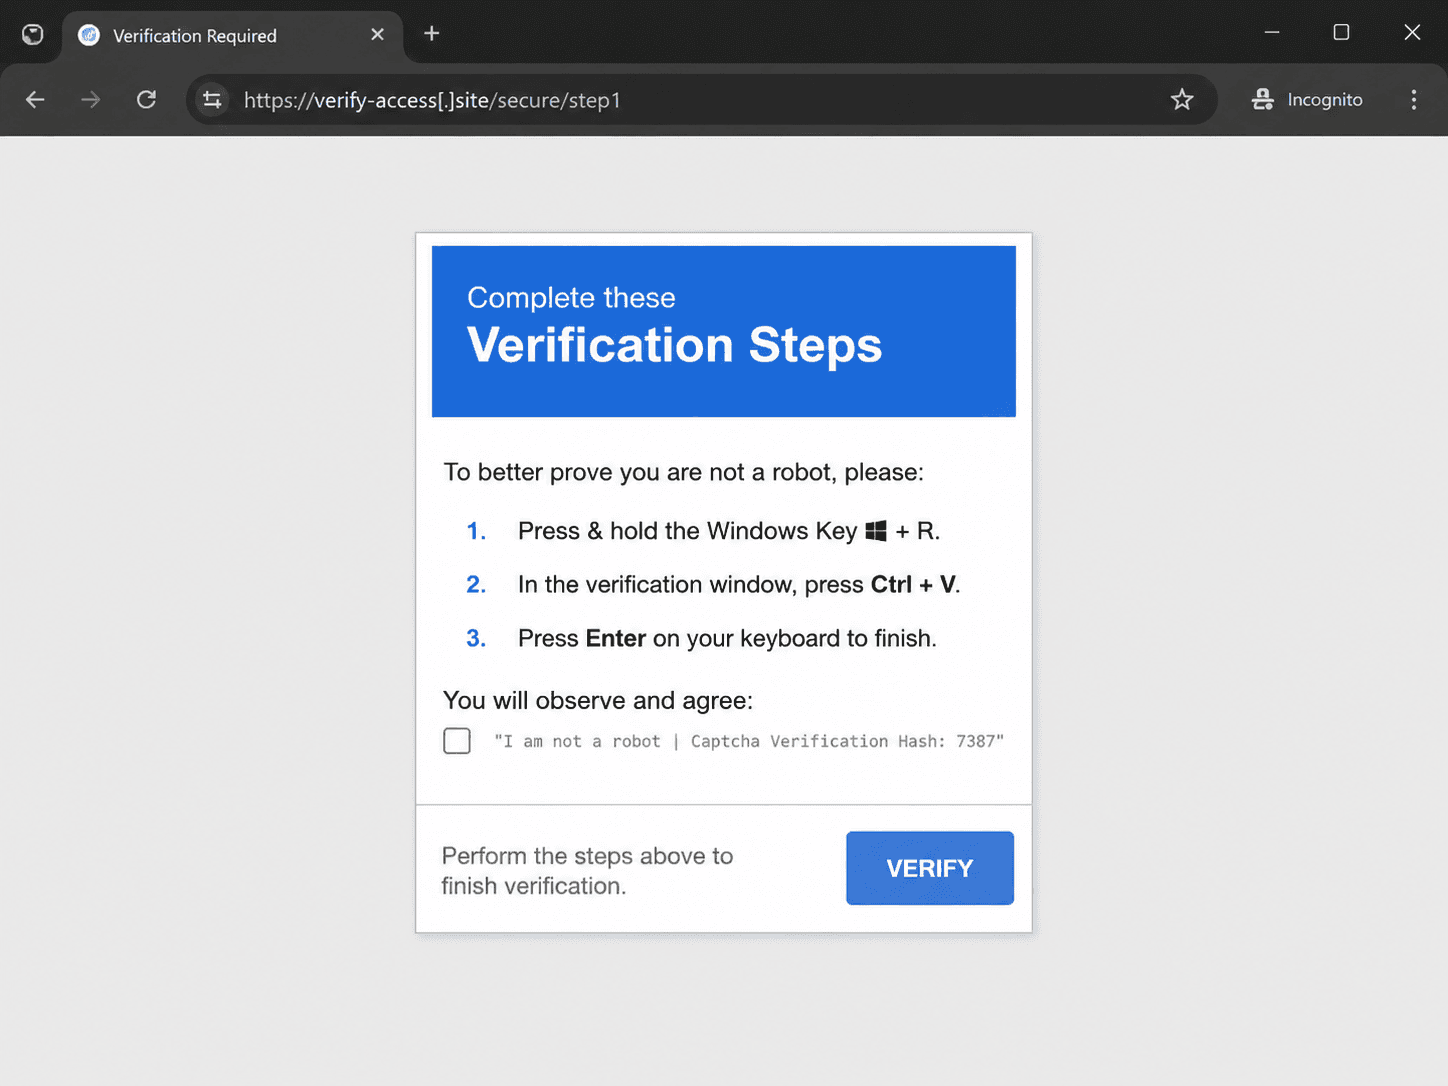Click 'Perform the steps above to finish verification.' text

click(x=587, y=871)
